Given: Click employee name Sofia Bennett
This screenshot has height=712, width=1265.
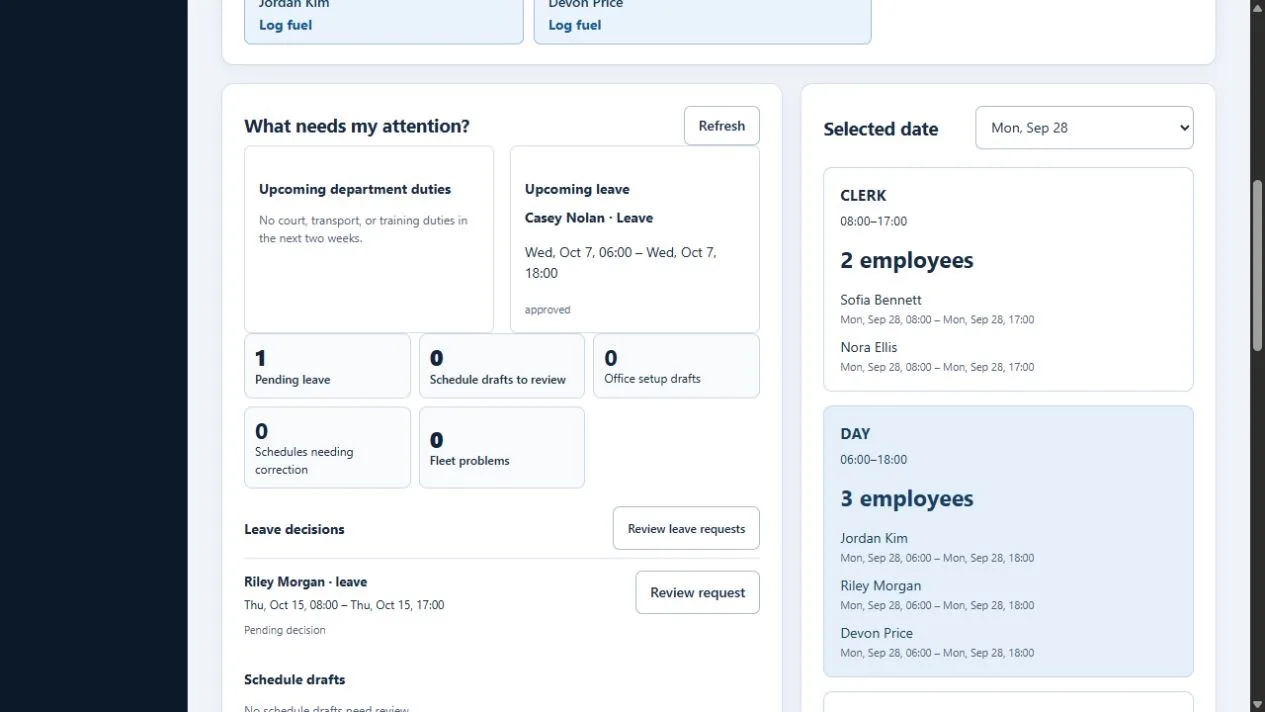Looking at the screenshot, I should 881,300.
